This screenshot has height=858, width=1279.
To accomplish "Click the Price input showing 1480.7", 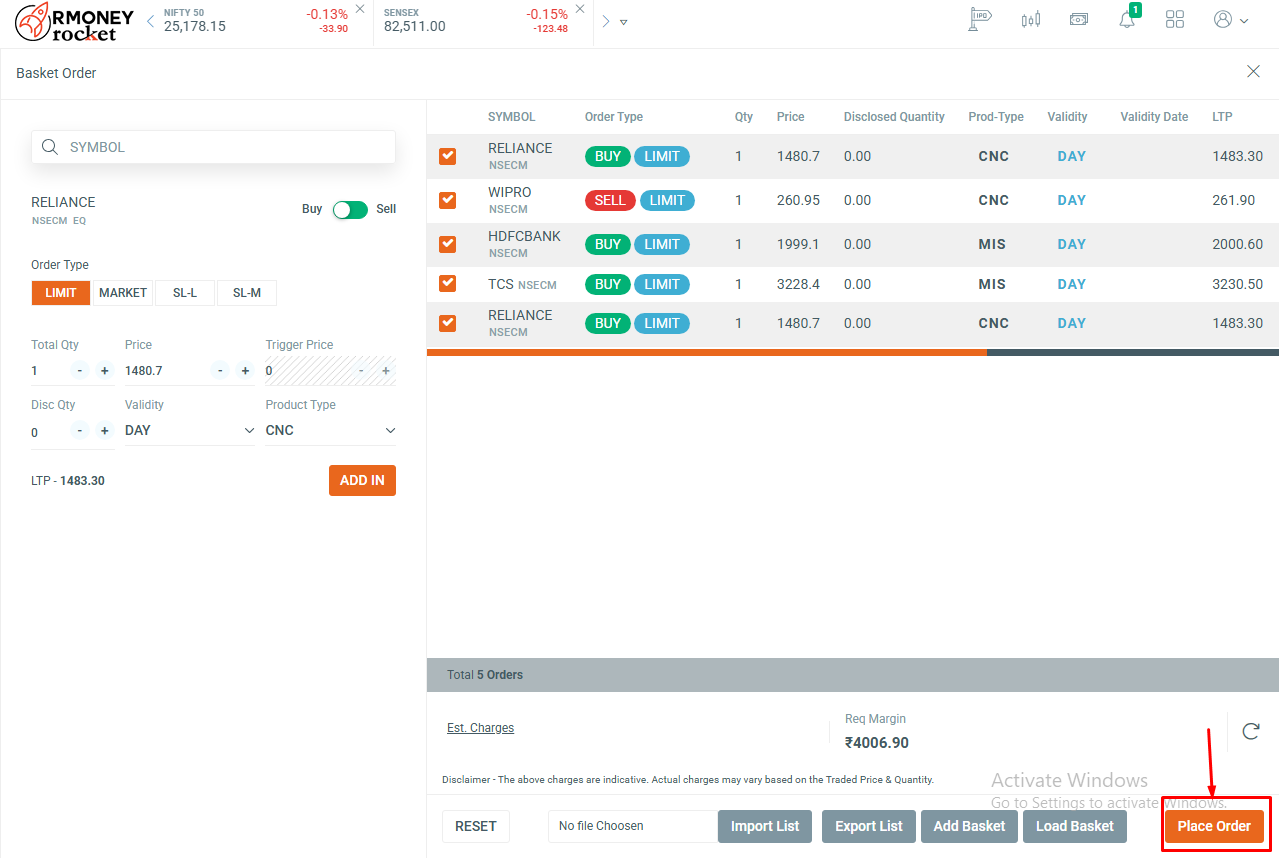I will point(165,371).
